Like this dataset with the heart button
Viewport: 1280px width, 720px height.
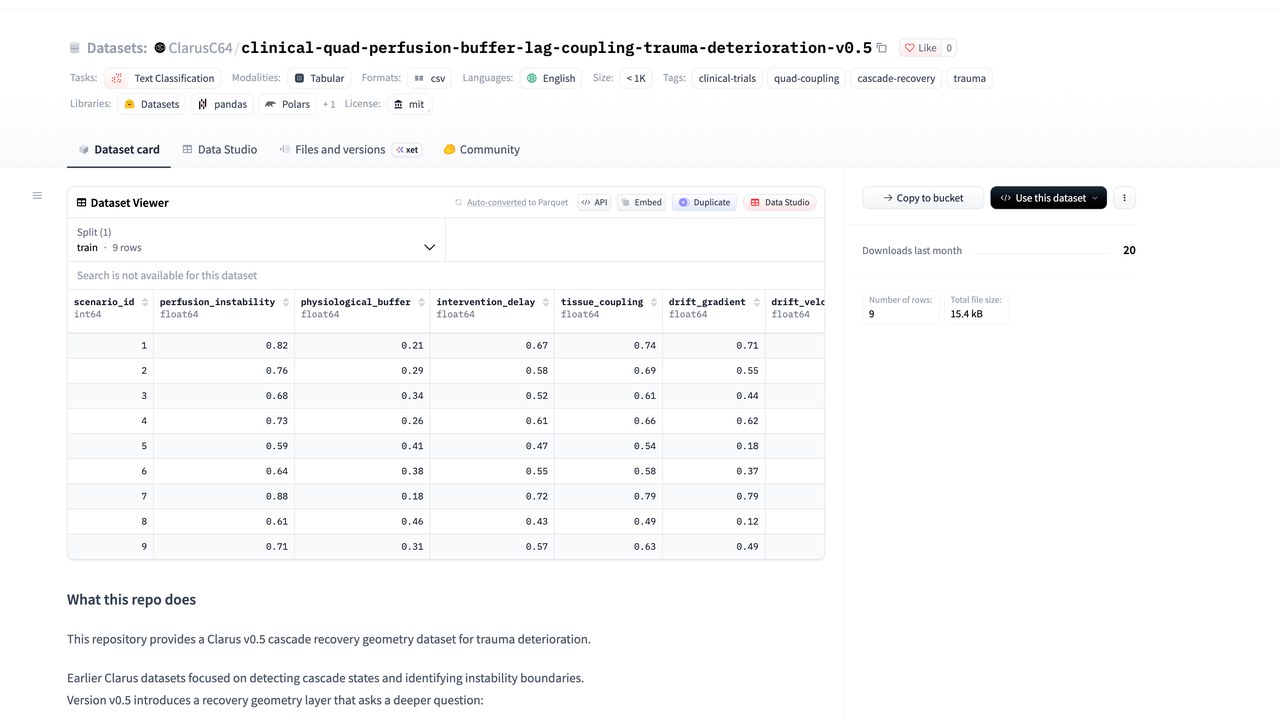click(x=920, y=48)
